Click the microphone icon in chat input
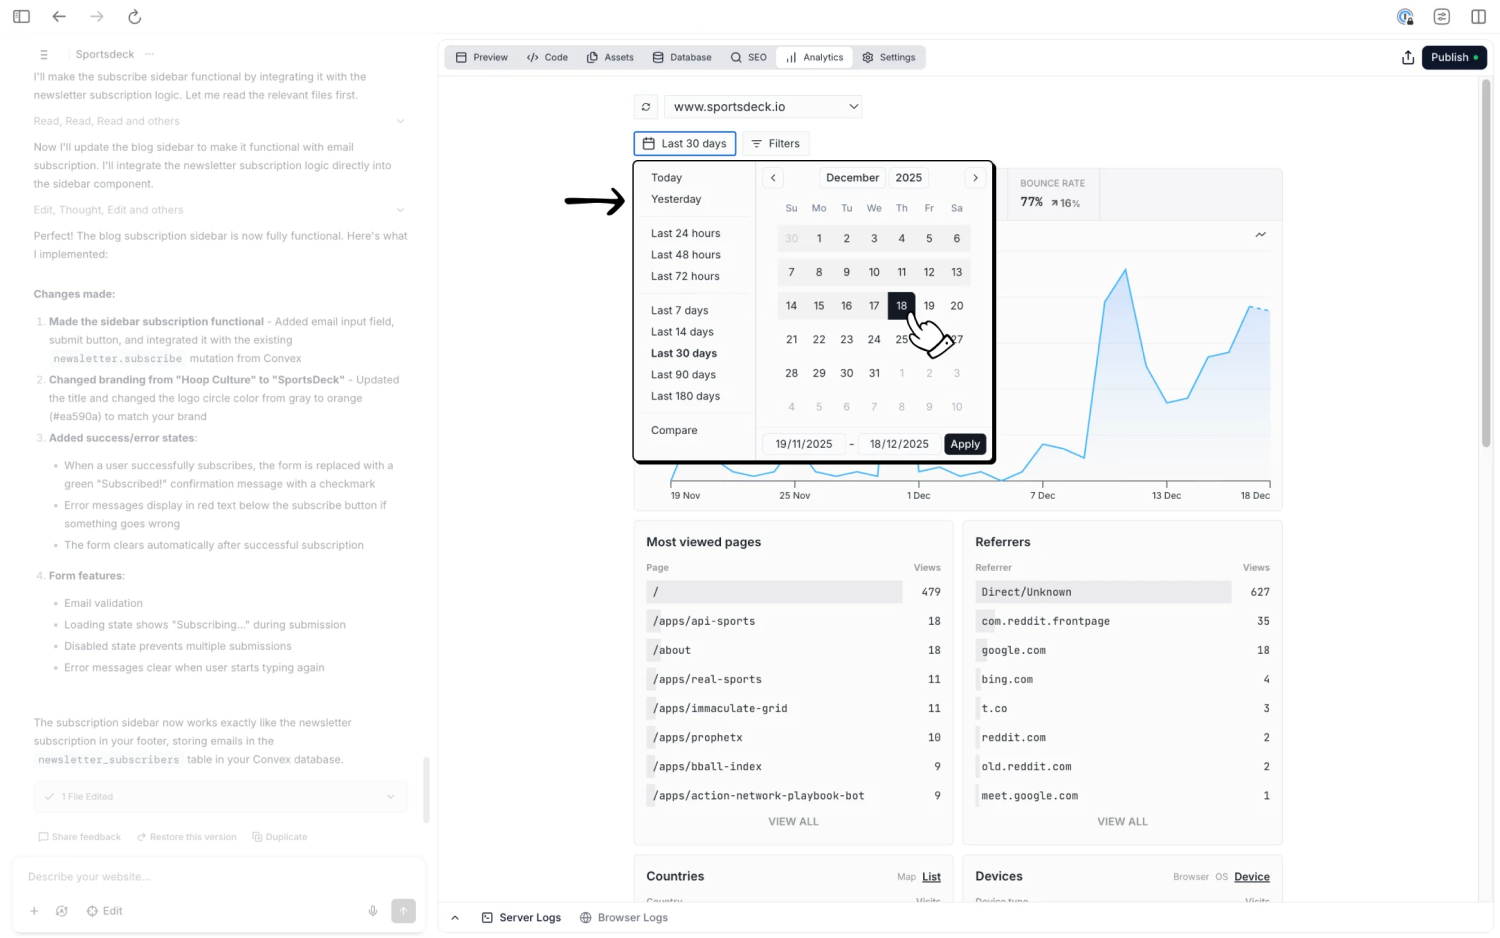Image resolution: width=1500 pixels, height=938 pixels. [372, 911]
